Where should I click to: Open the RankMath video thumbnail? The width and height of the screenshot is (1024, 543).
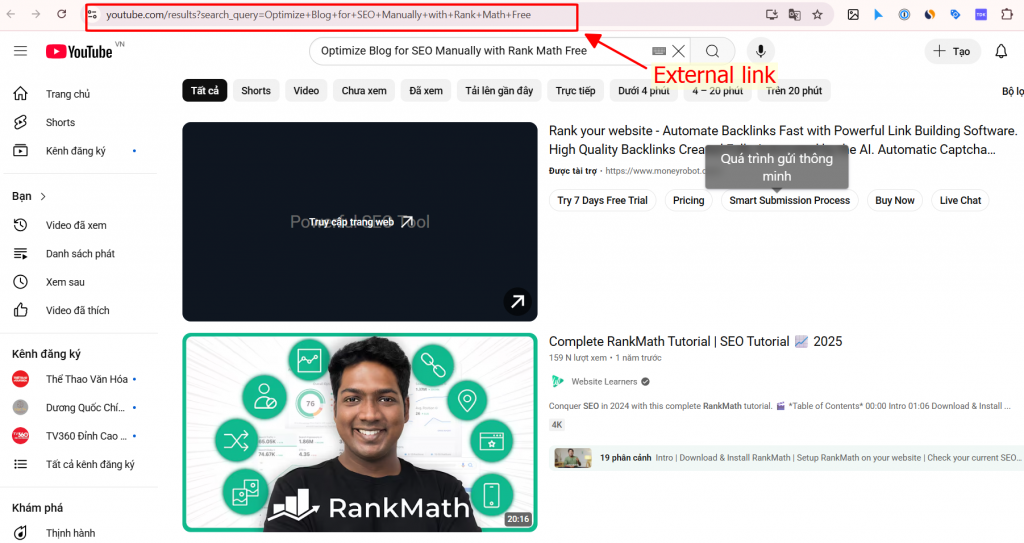click(360, 433)
